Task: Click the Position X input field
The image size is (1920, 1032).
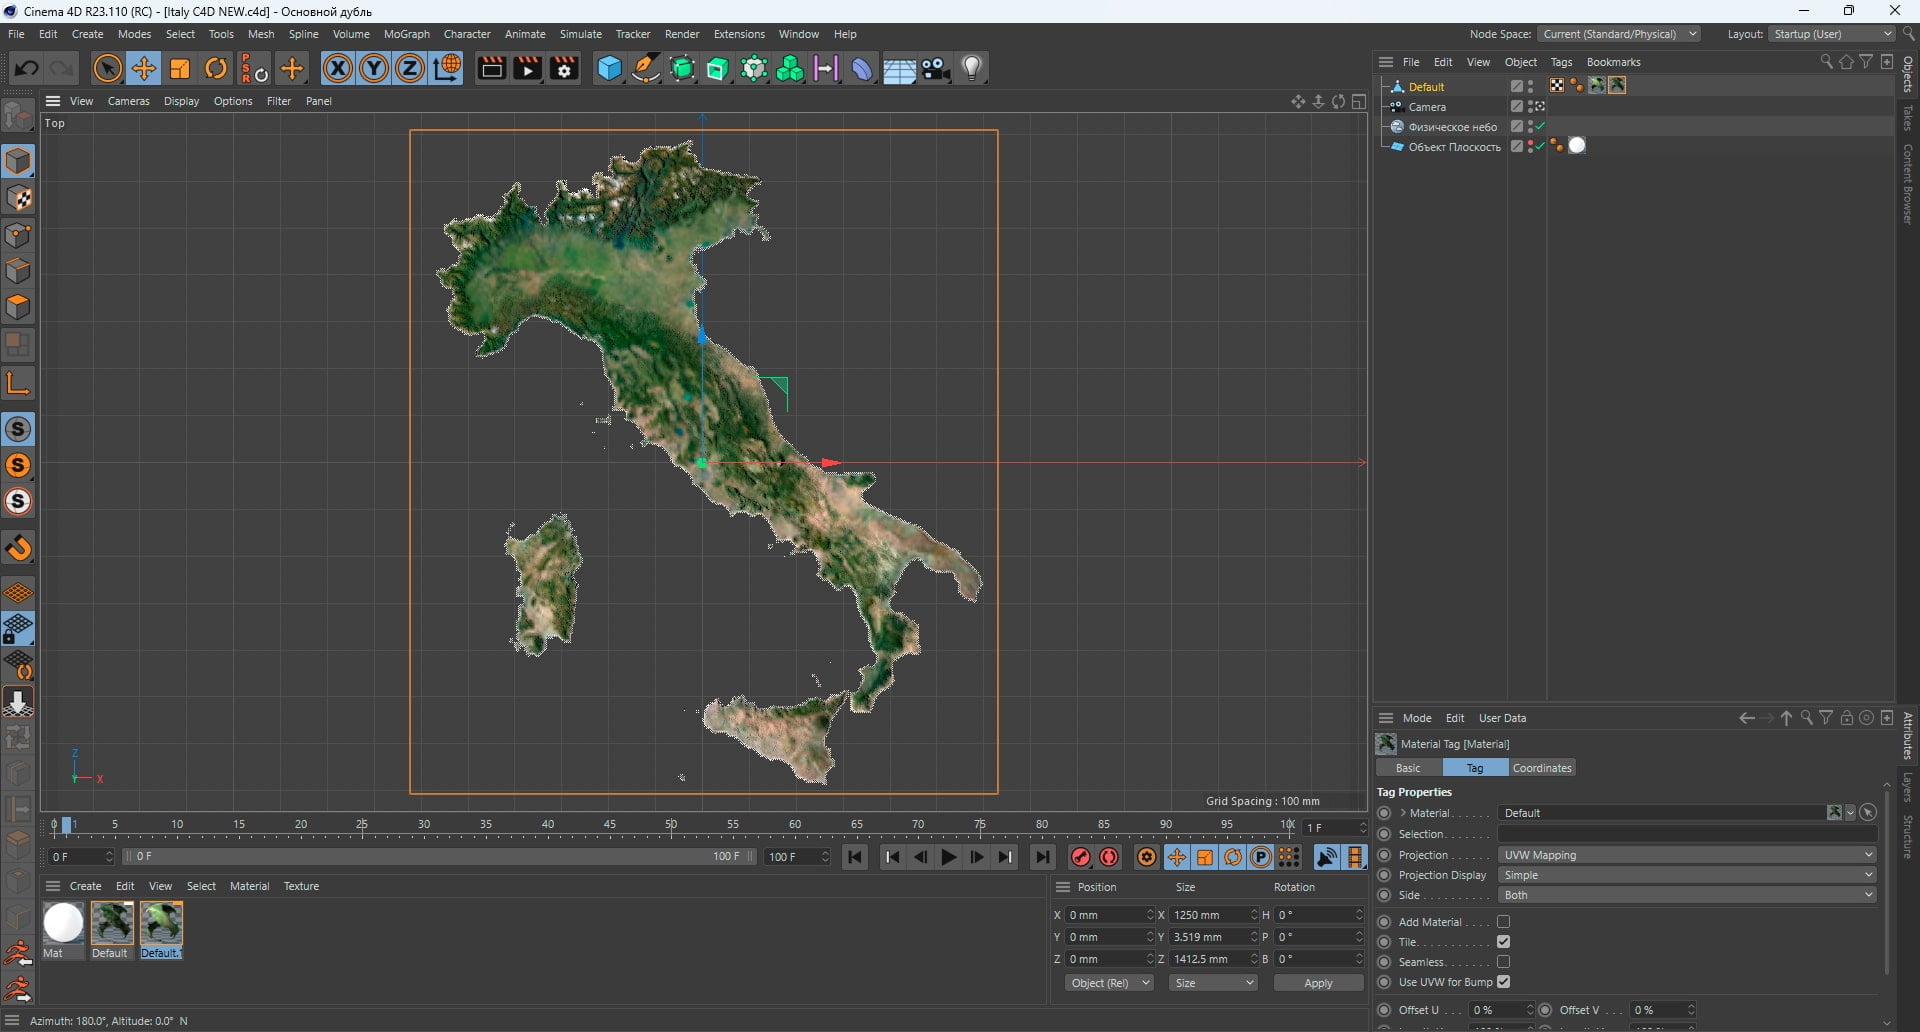Action: [x=1109, y=915]
